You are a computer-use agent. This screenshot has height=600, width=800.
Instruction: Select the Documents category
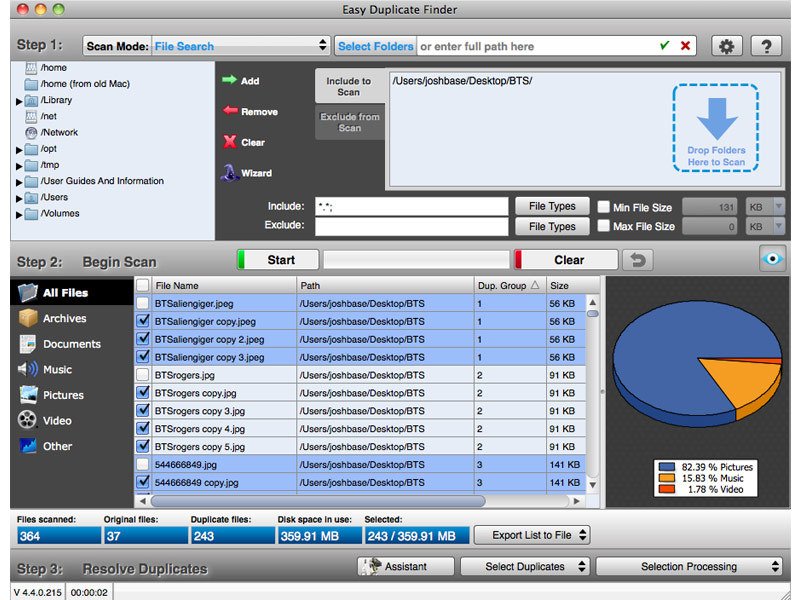click(72, 344)
